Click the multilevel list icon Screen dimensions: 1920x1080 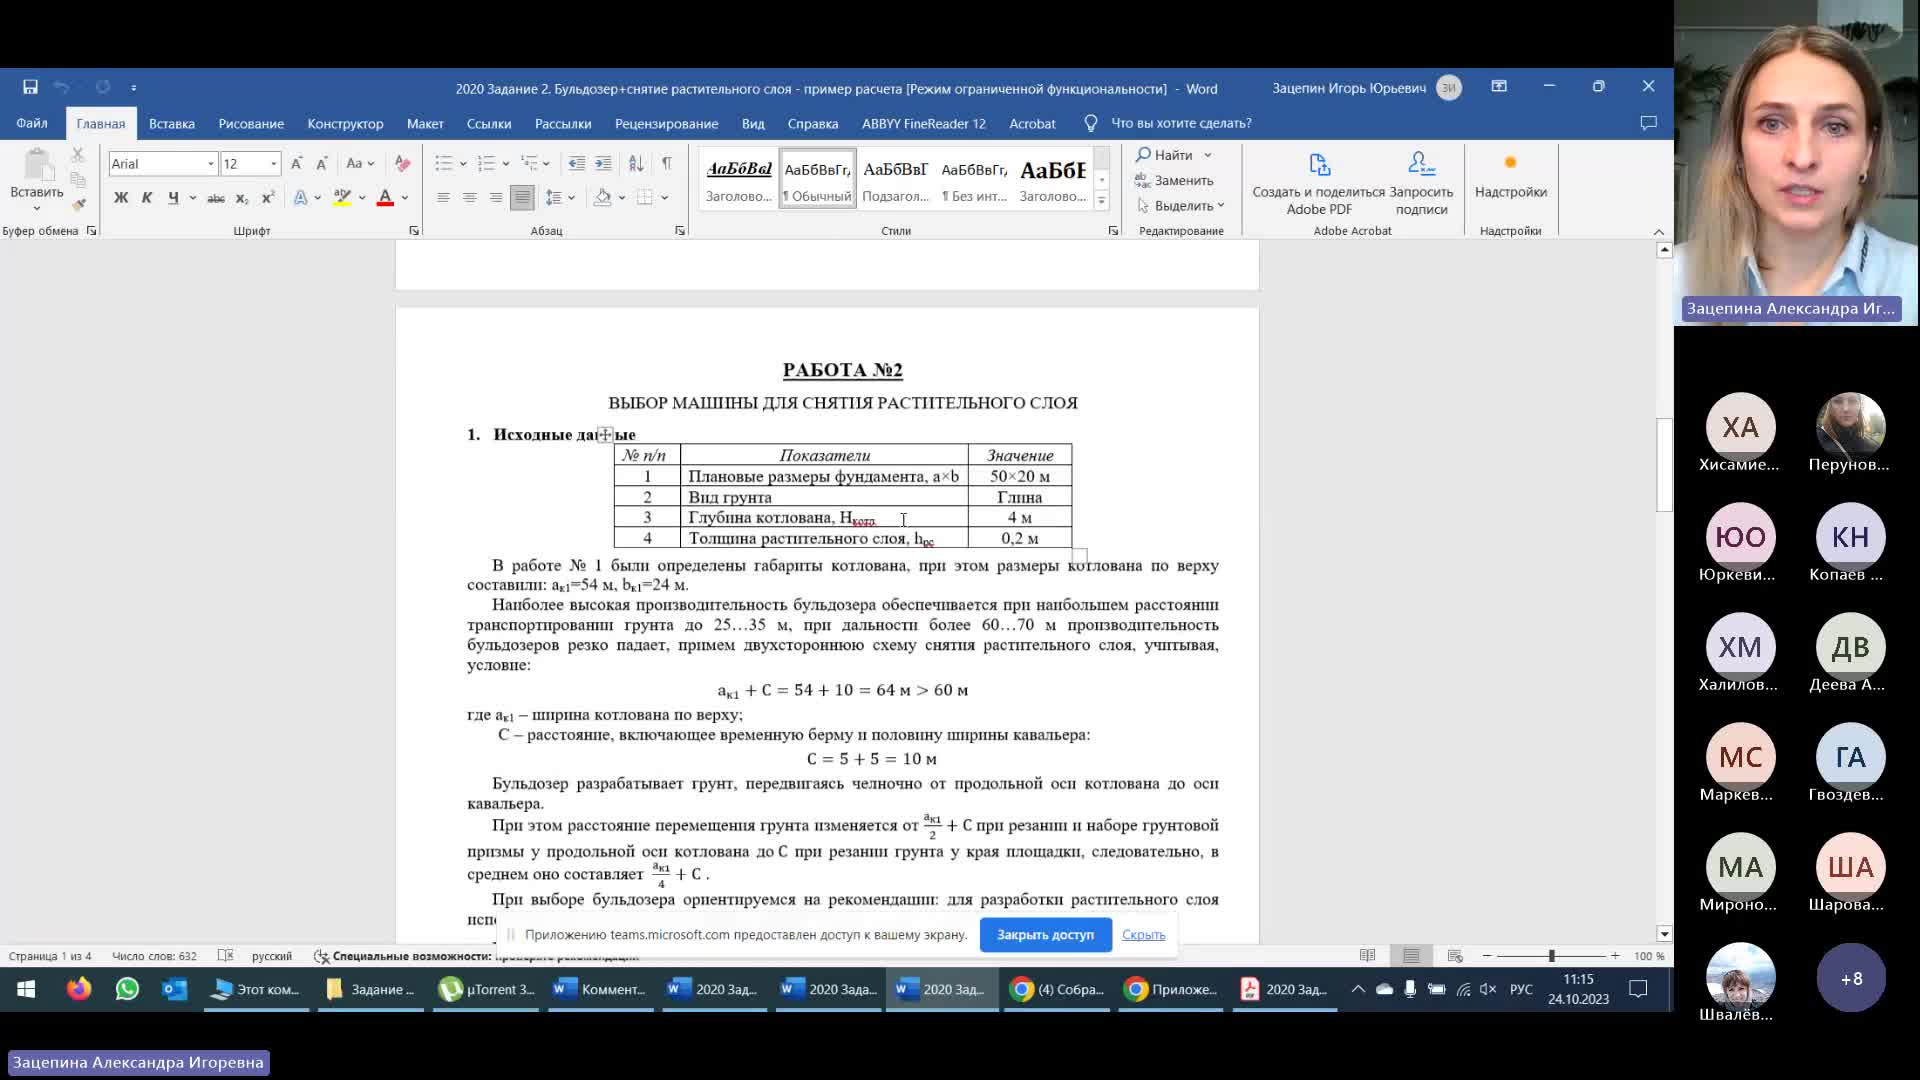(529, 163)
